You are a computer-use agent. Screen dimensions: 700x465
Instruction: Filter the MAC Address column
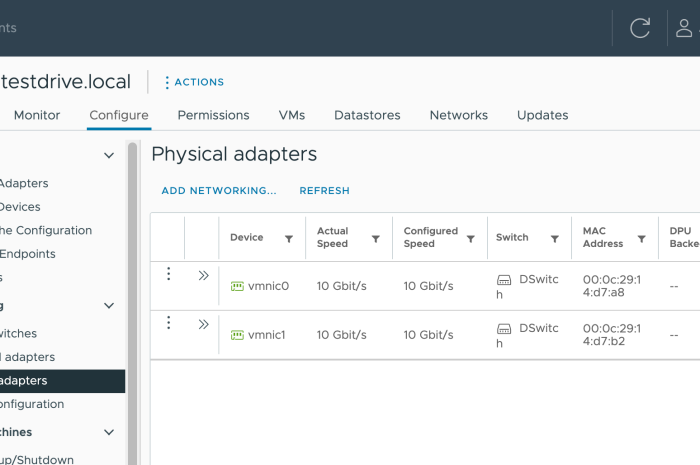641,239
